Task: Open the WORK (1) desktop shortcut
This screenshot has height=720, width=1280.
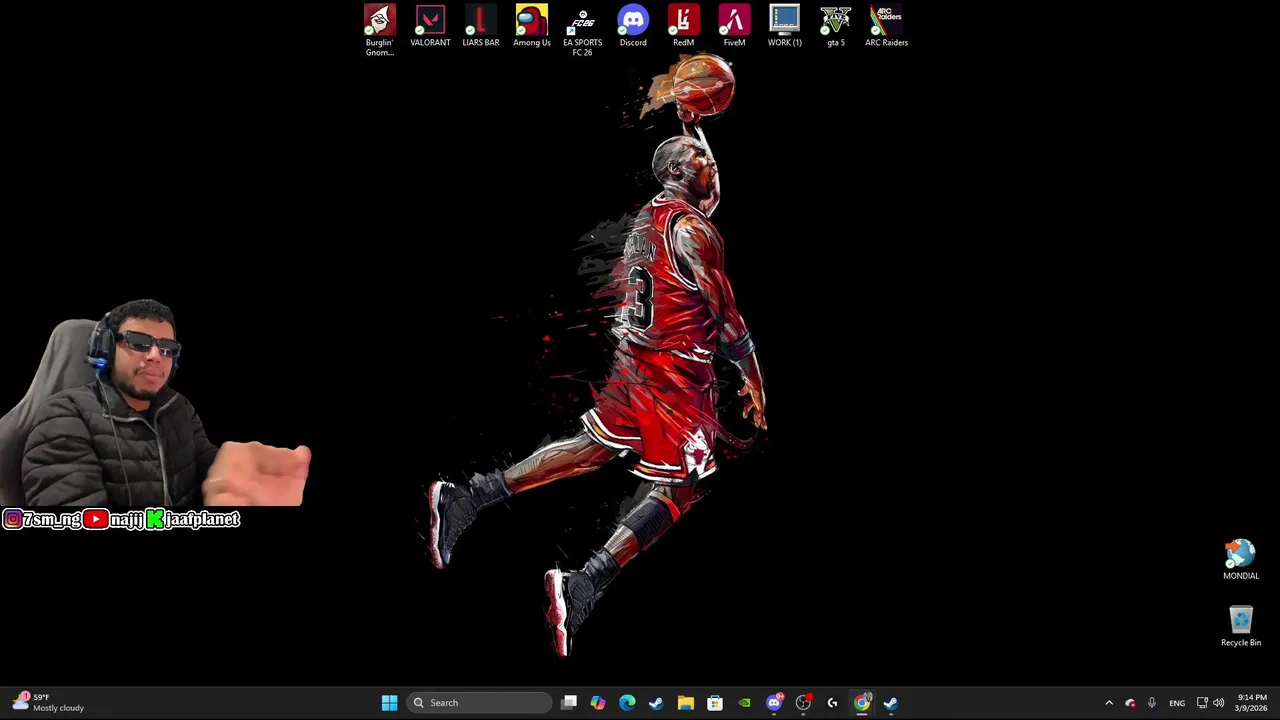Action: click(785, 26)
